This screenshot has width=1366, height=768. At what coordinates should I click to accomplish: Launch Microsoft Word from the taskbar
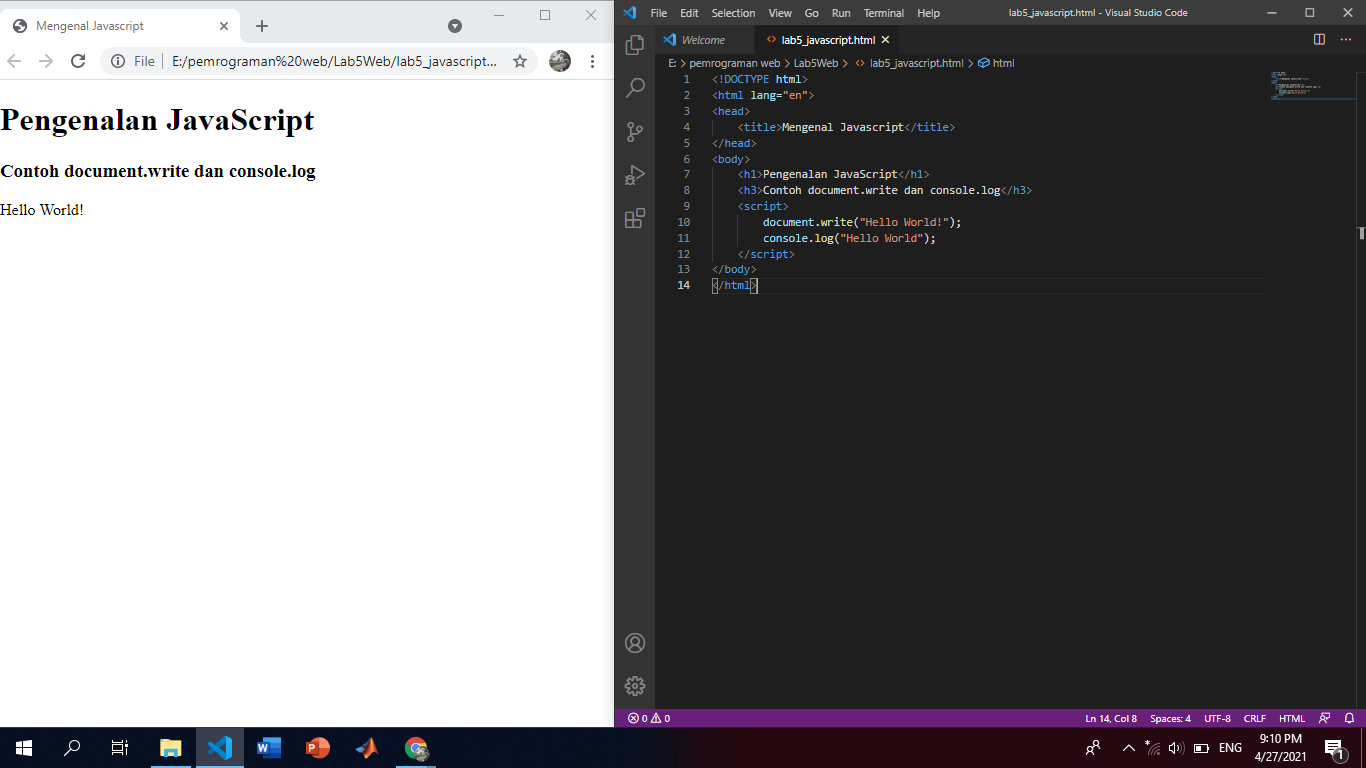267,747
